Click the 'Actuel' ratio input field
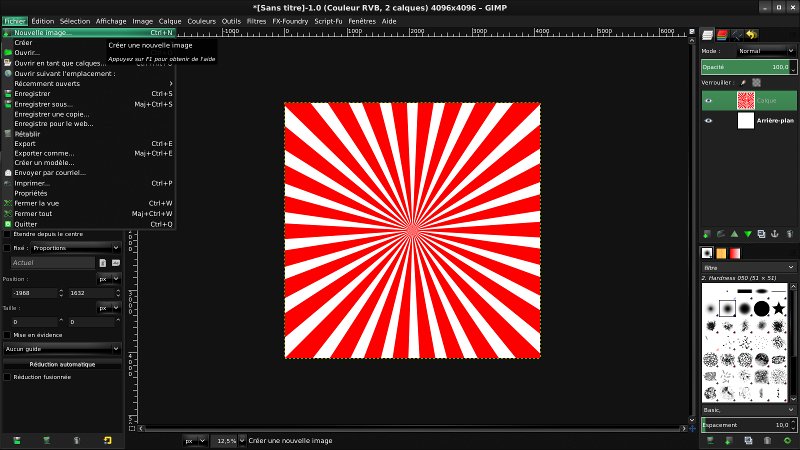 pyautogui.click(x=53, y=263)
